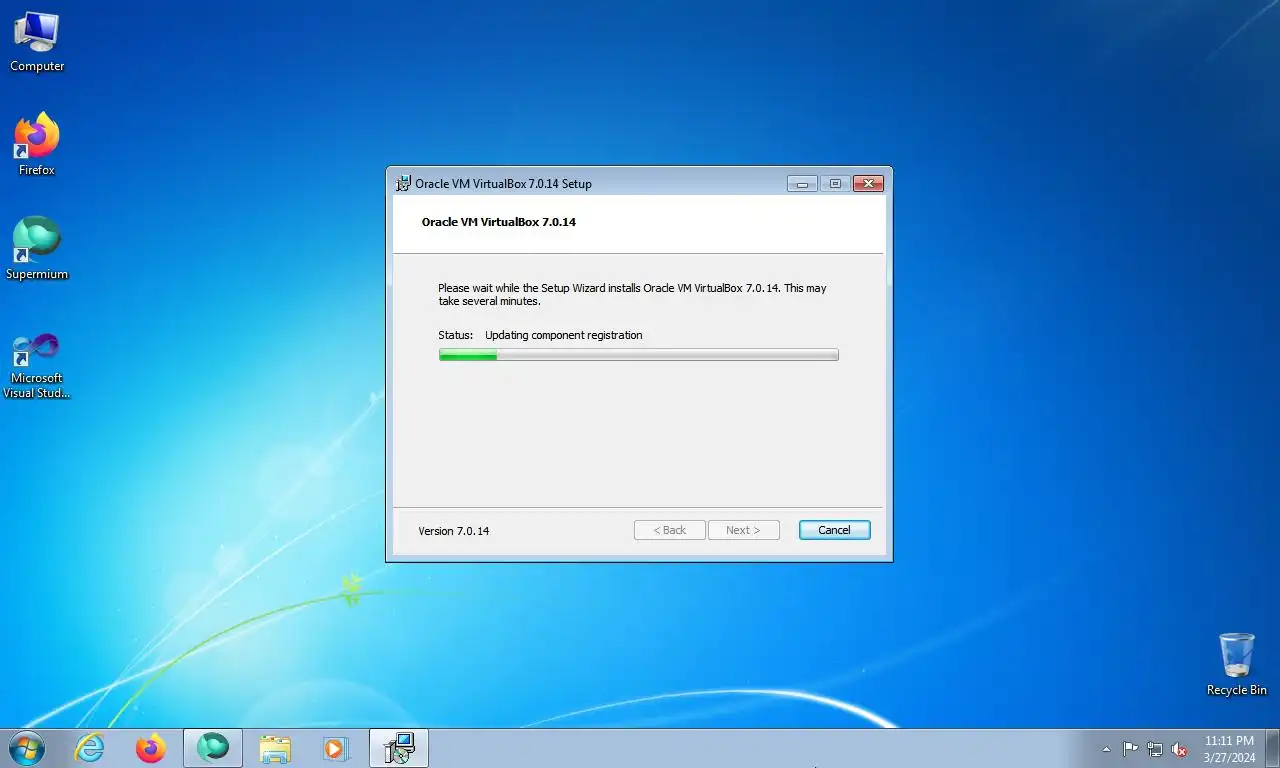
Task: Click the disabled Next > button
Action: pos(743,530)
